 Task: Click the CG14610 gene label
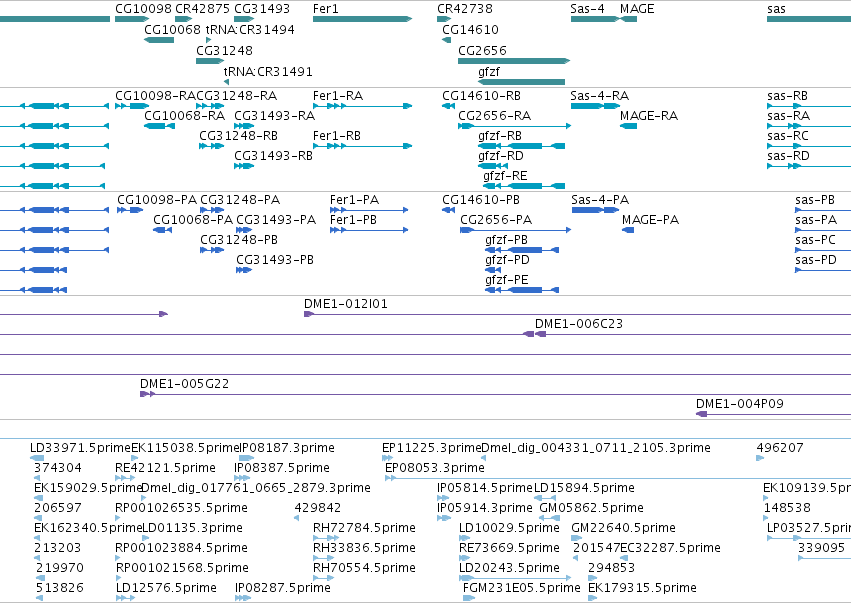tap(471, 29)
